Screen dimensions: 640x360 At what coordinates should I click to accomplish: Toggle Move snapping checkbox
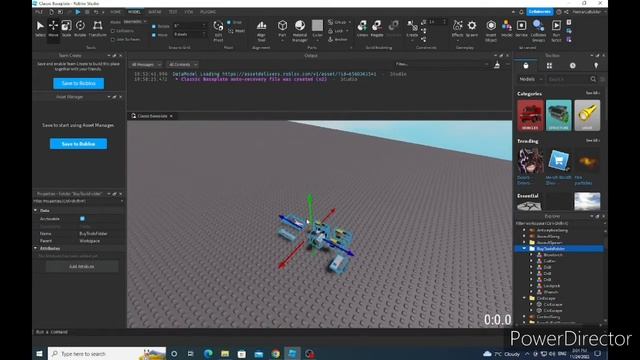coord(154,35)
